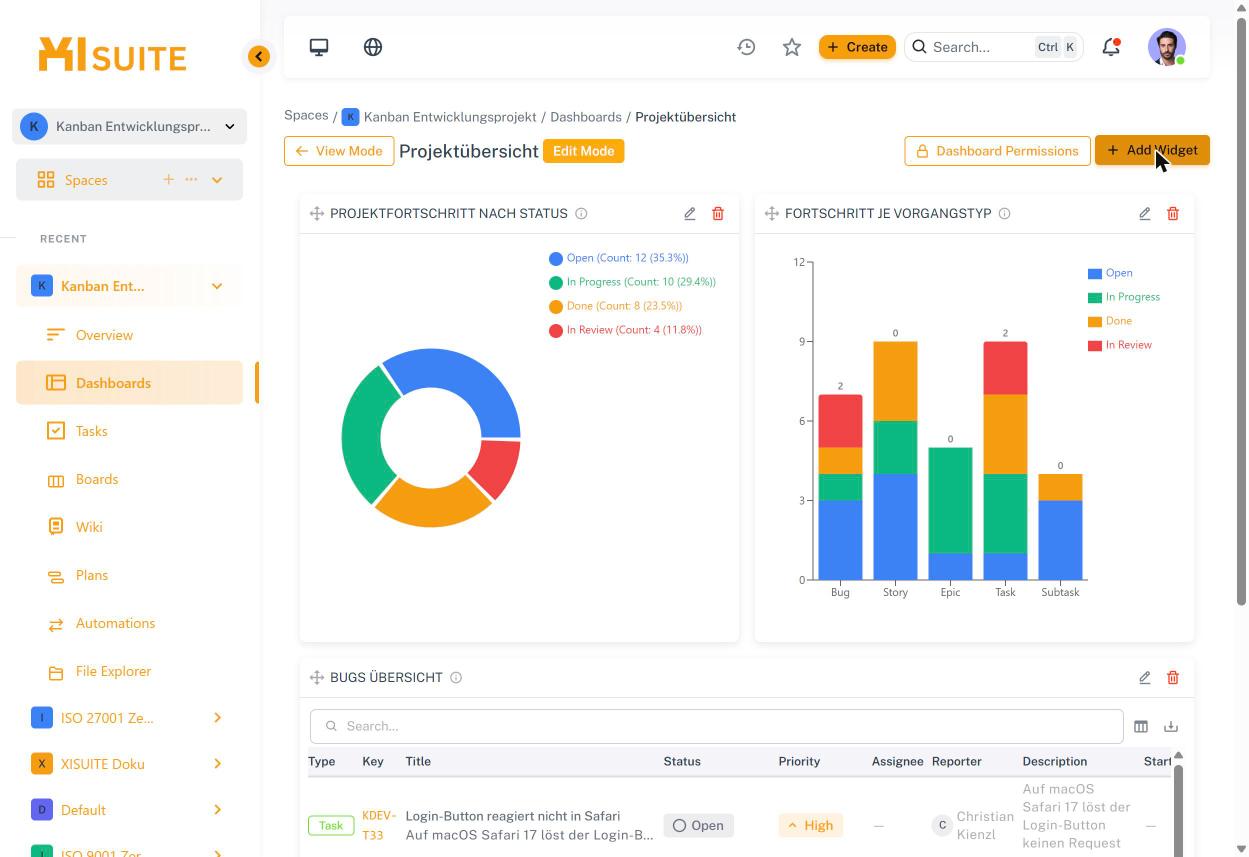The image size is (1249, 857).
Task: Toggle In Progress series in donut legend
Action: pos(632,282)
